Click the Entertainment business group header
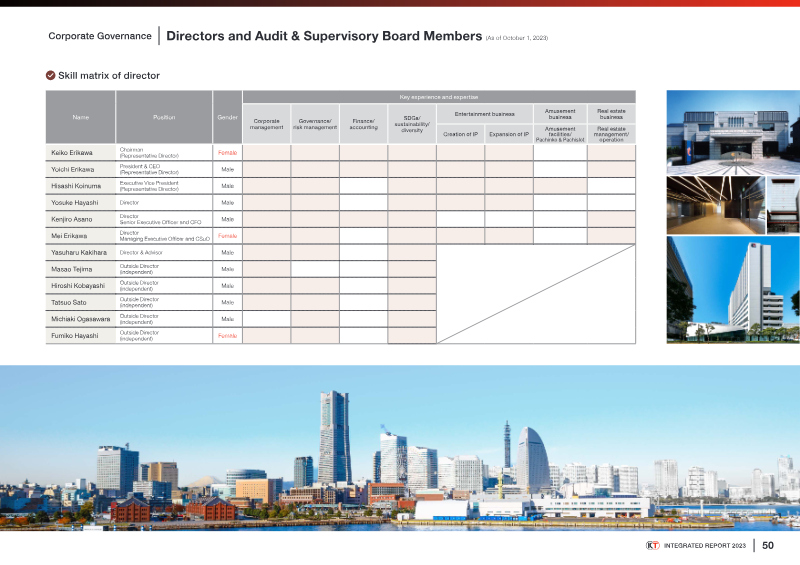 coord(485,114)
